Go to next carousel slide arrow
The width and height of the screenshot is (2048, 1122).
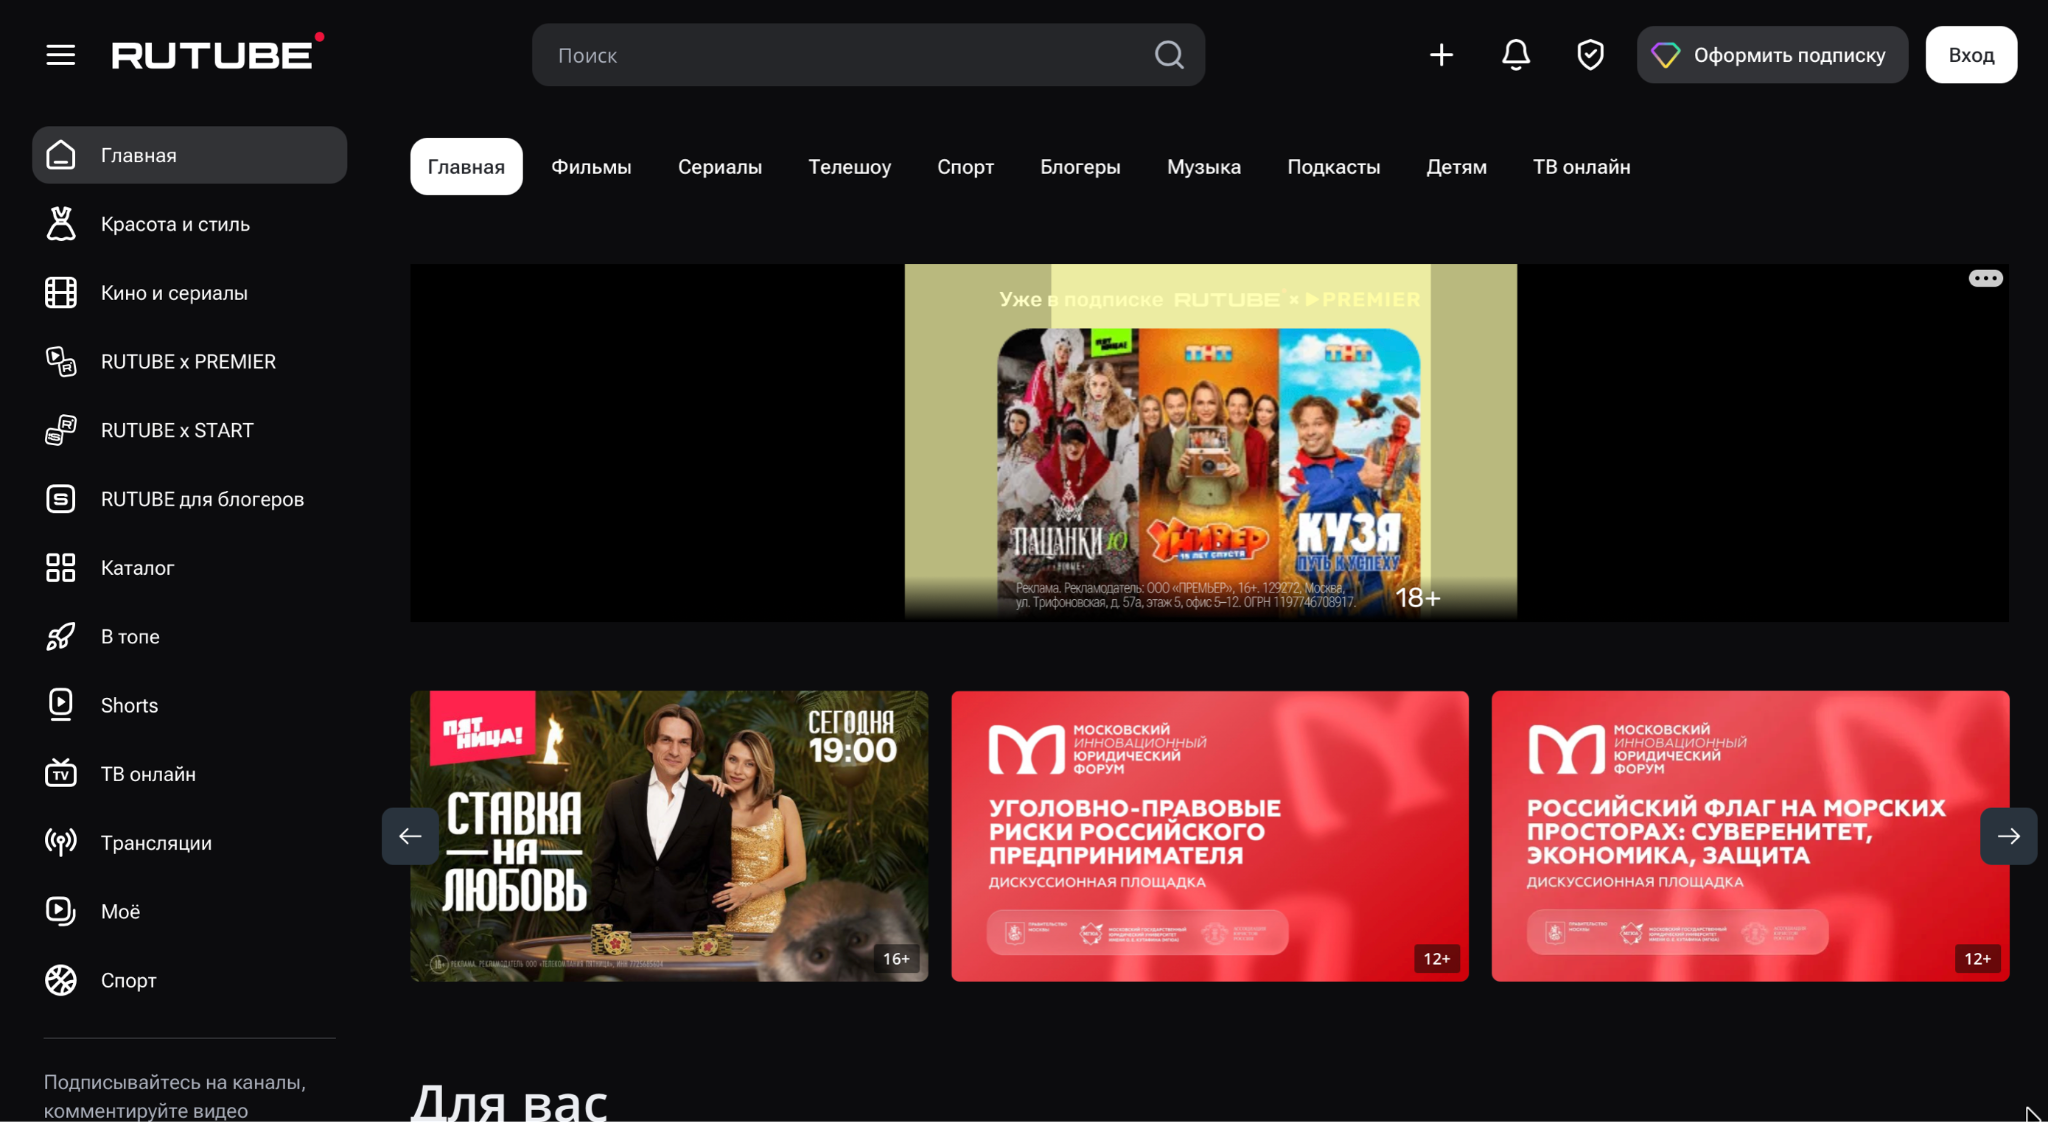point(2008,836)
